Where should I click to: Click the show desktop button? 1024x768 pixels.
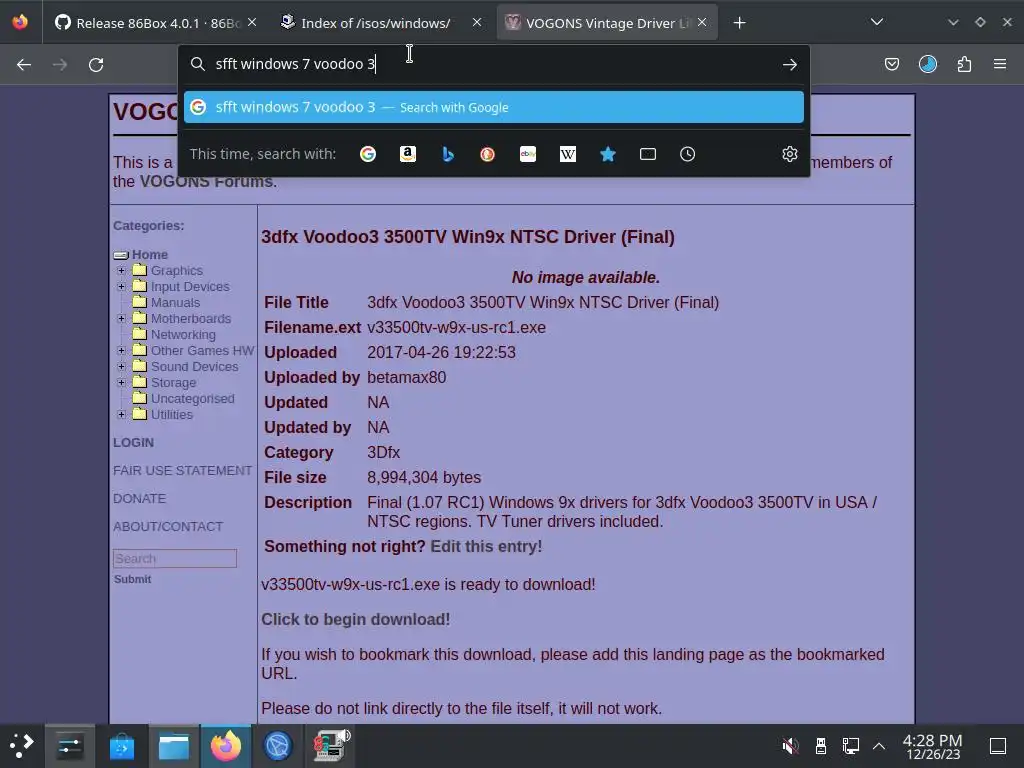tap(998, 745)
